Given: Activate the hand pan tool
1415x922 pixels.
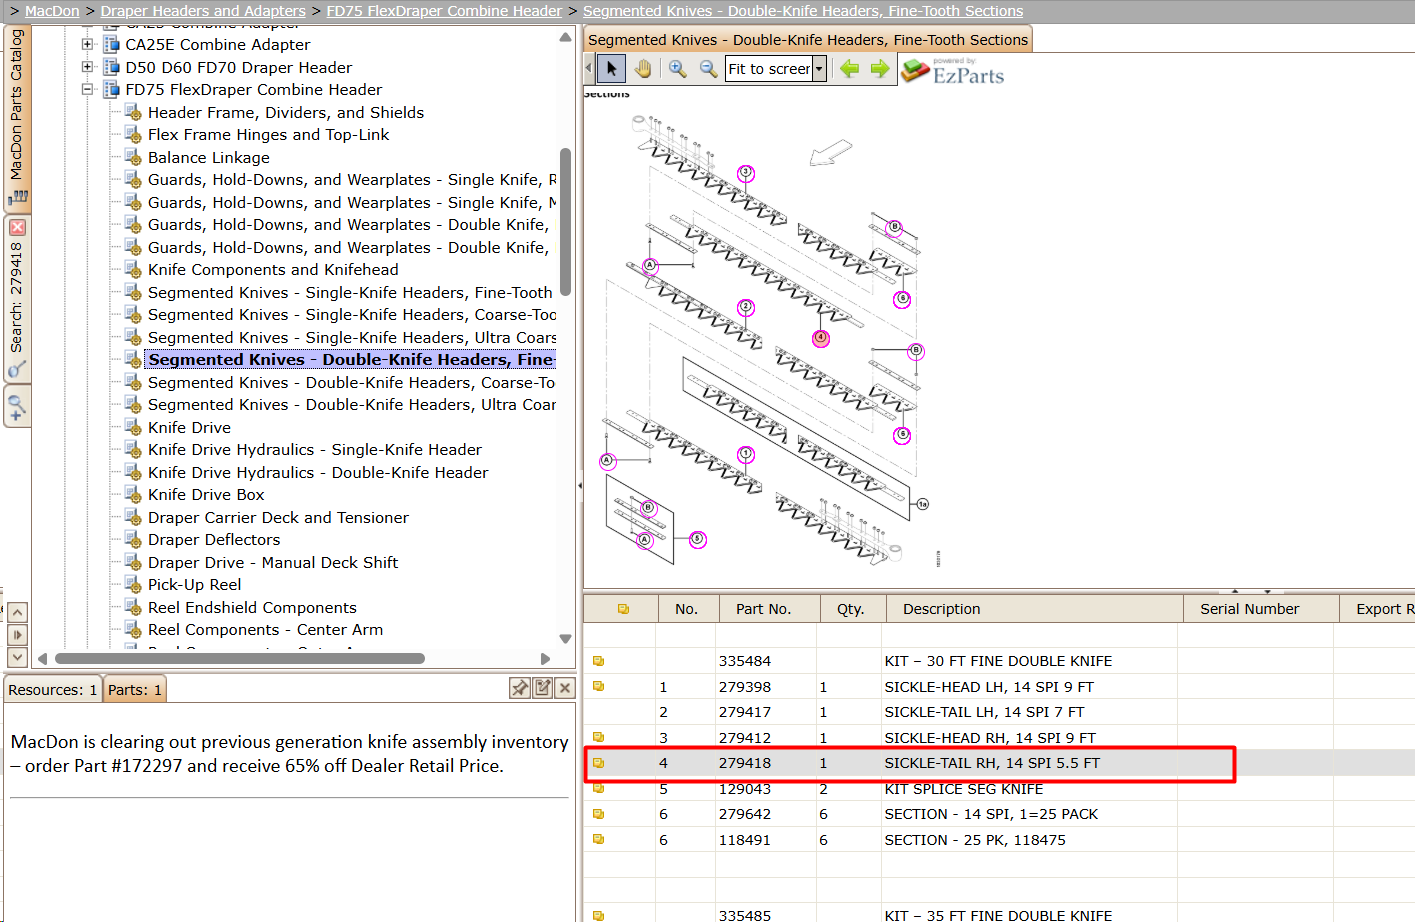Looking at the screenshot, I should 643,69.
